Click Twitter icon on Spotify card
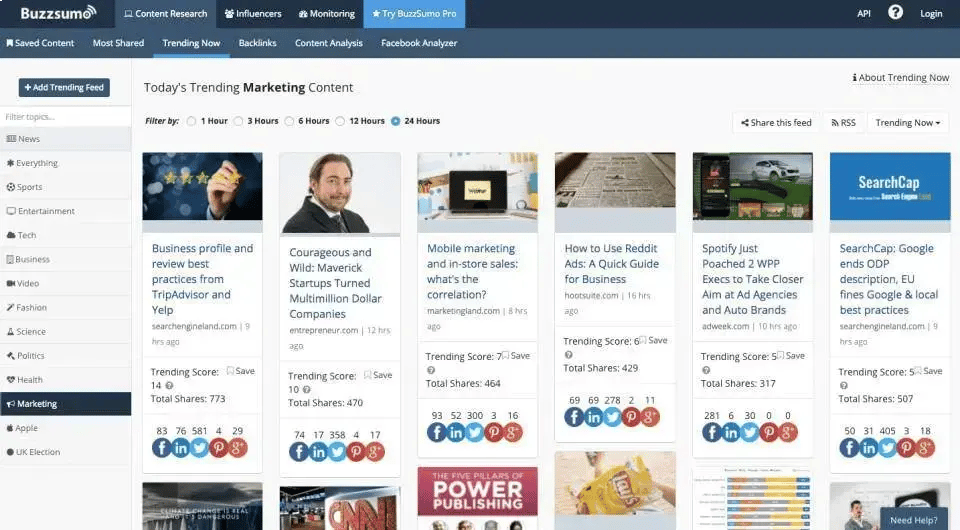 pos(749,433)
